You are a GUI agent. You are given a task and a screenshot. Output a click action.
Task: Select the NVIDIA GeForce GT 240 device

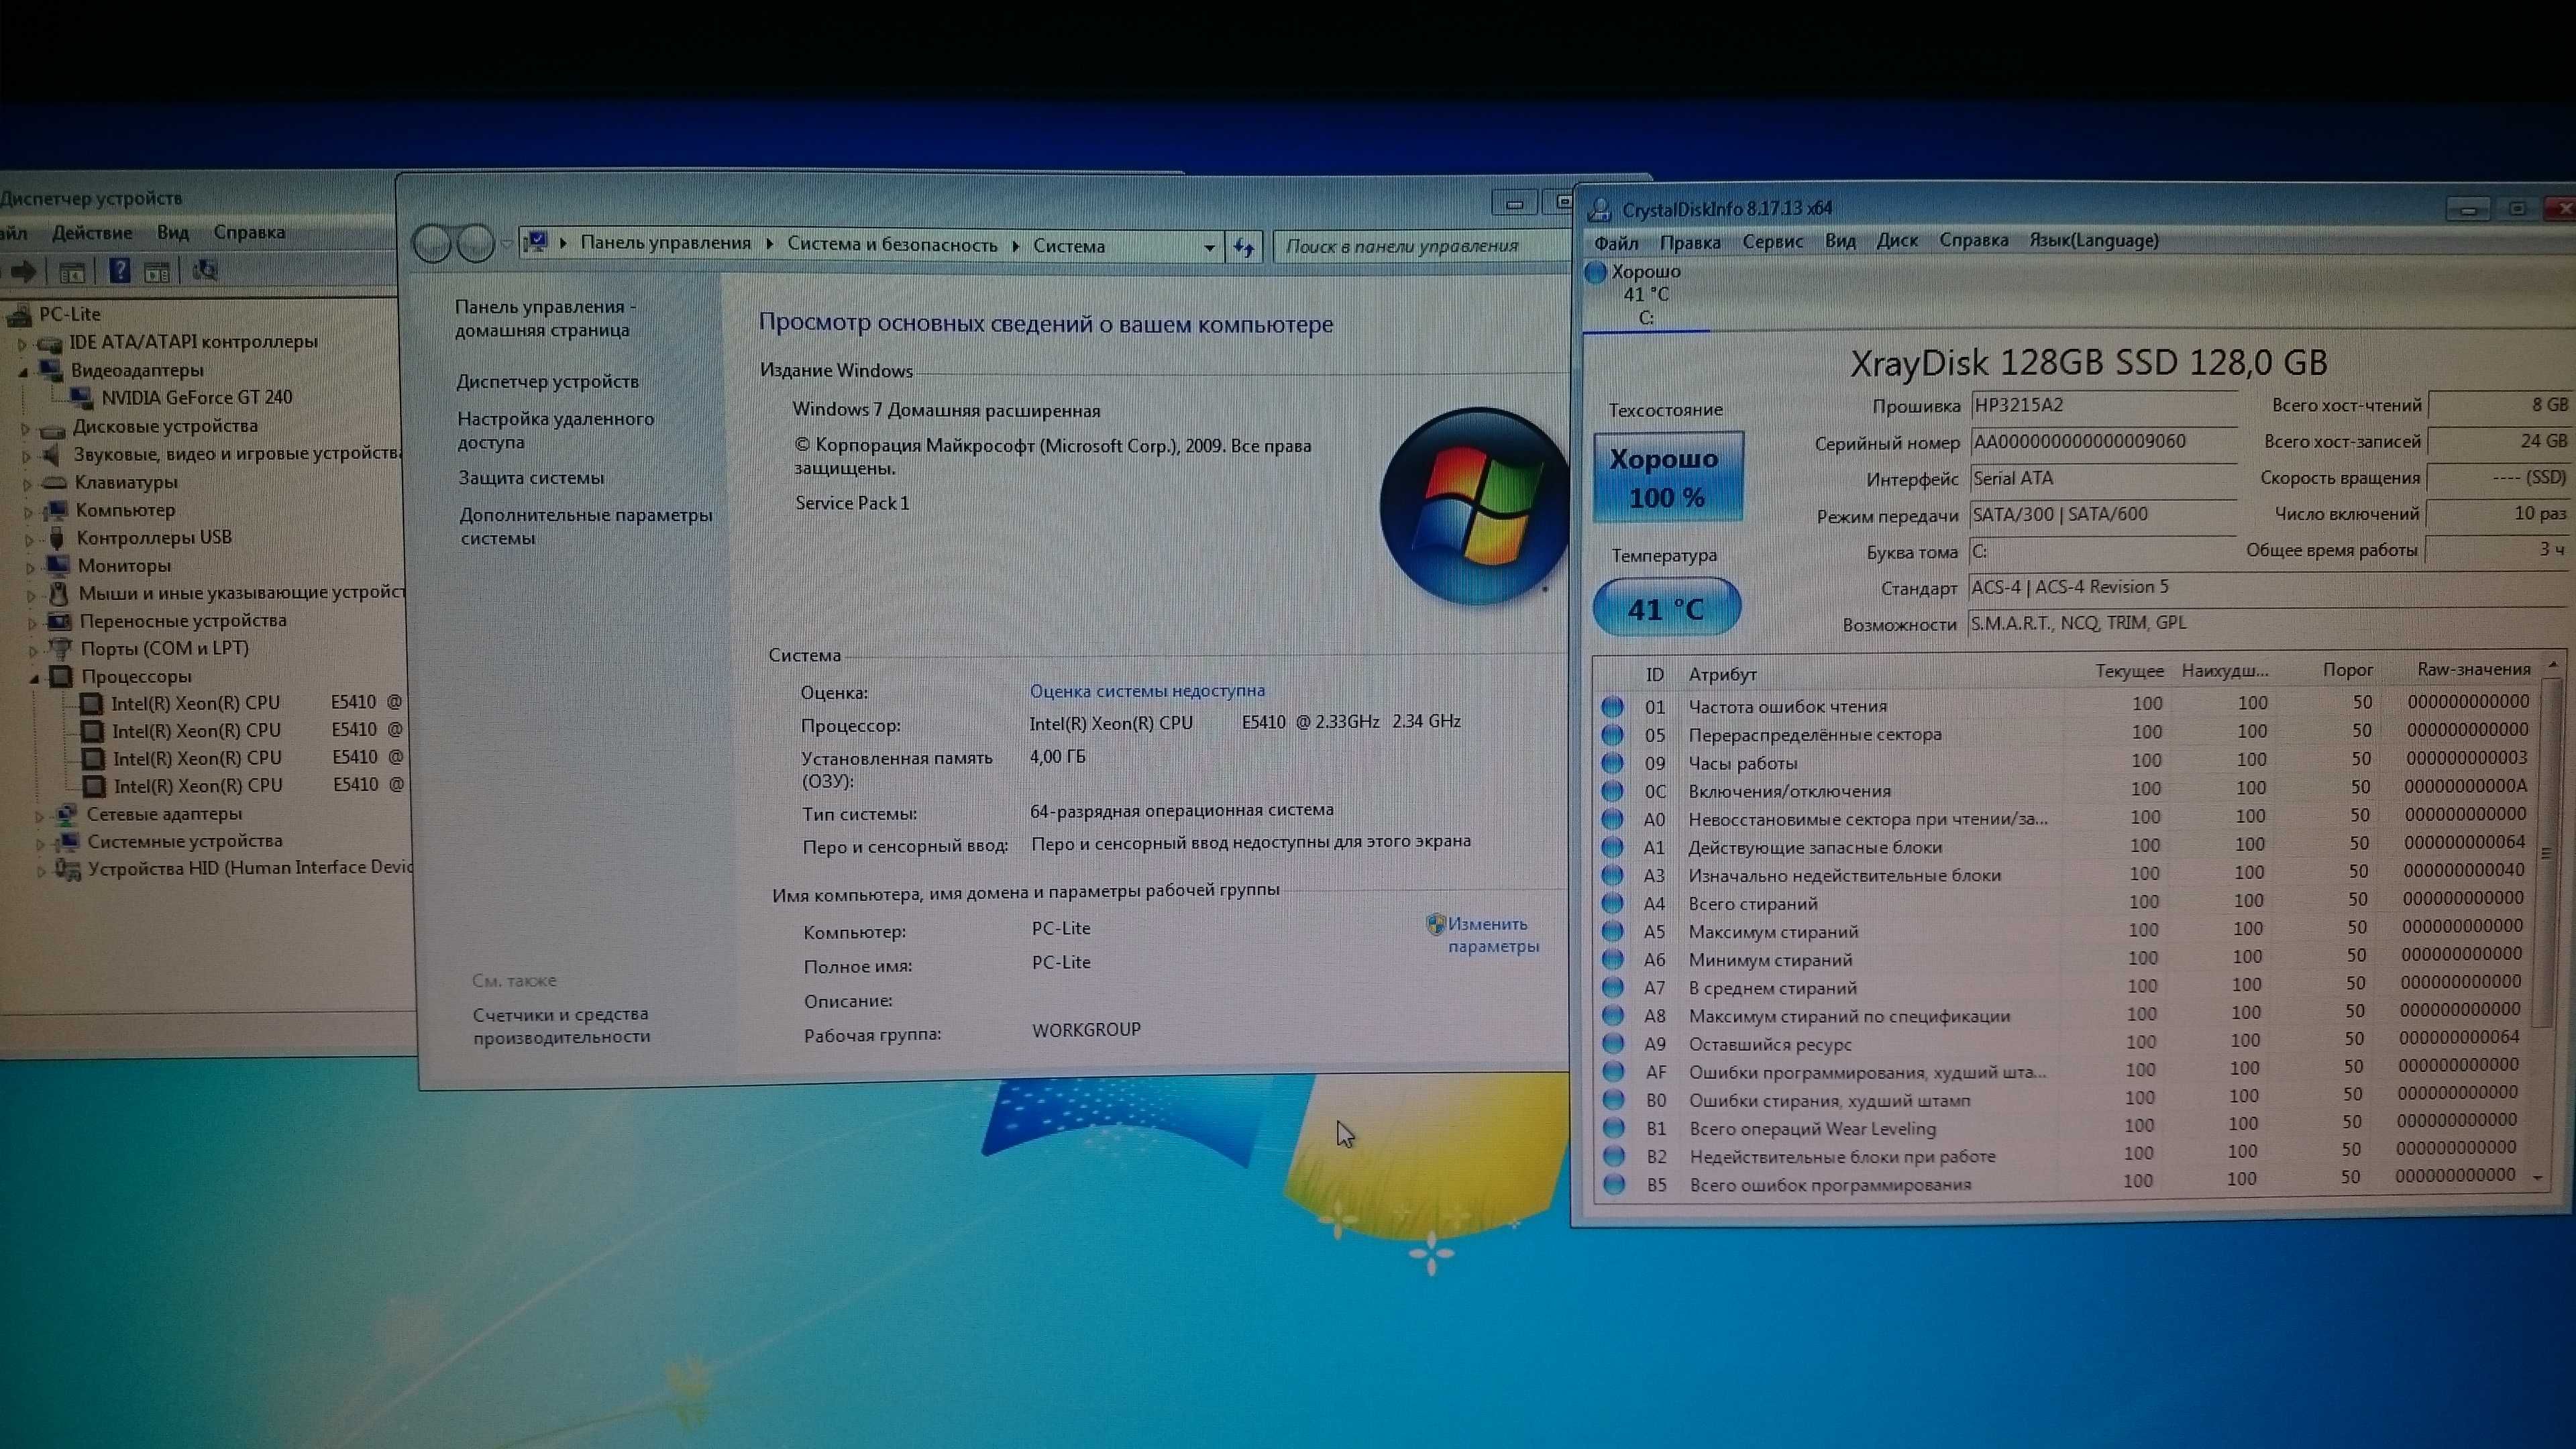coord(197,397)
